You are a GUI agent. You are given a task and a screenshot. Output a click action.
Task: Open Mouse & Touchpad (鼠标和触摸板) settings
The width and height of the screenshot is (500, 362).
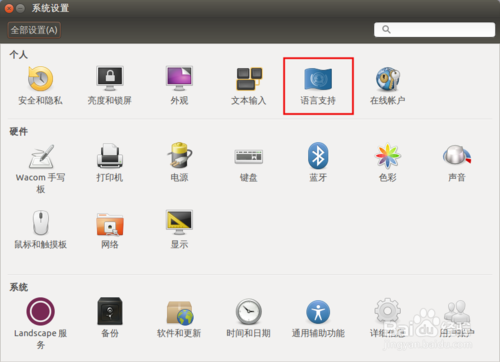click(40, 230)
